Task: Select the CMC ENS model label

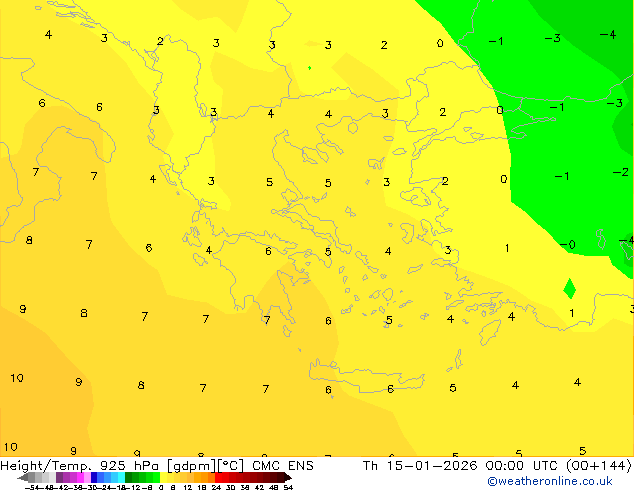Action: click(x=285, y=466)
